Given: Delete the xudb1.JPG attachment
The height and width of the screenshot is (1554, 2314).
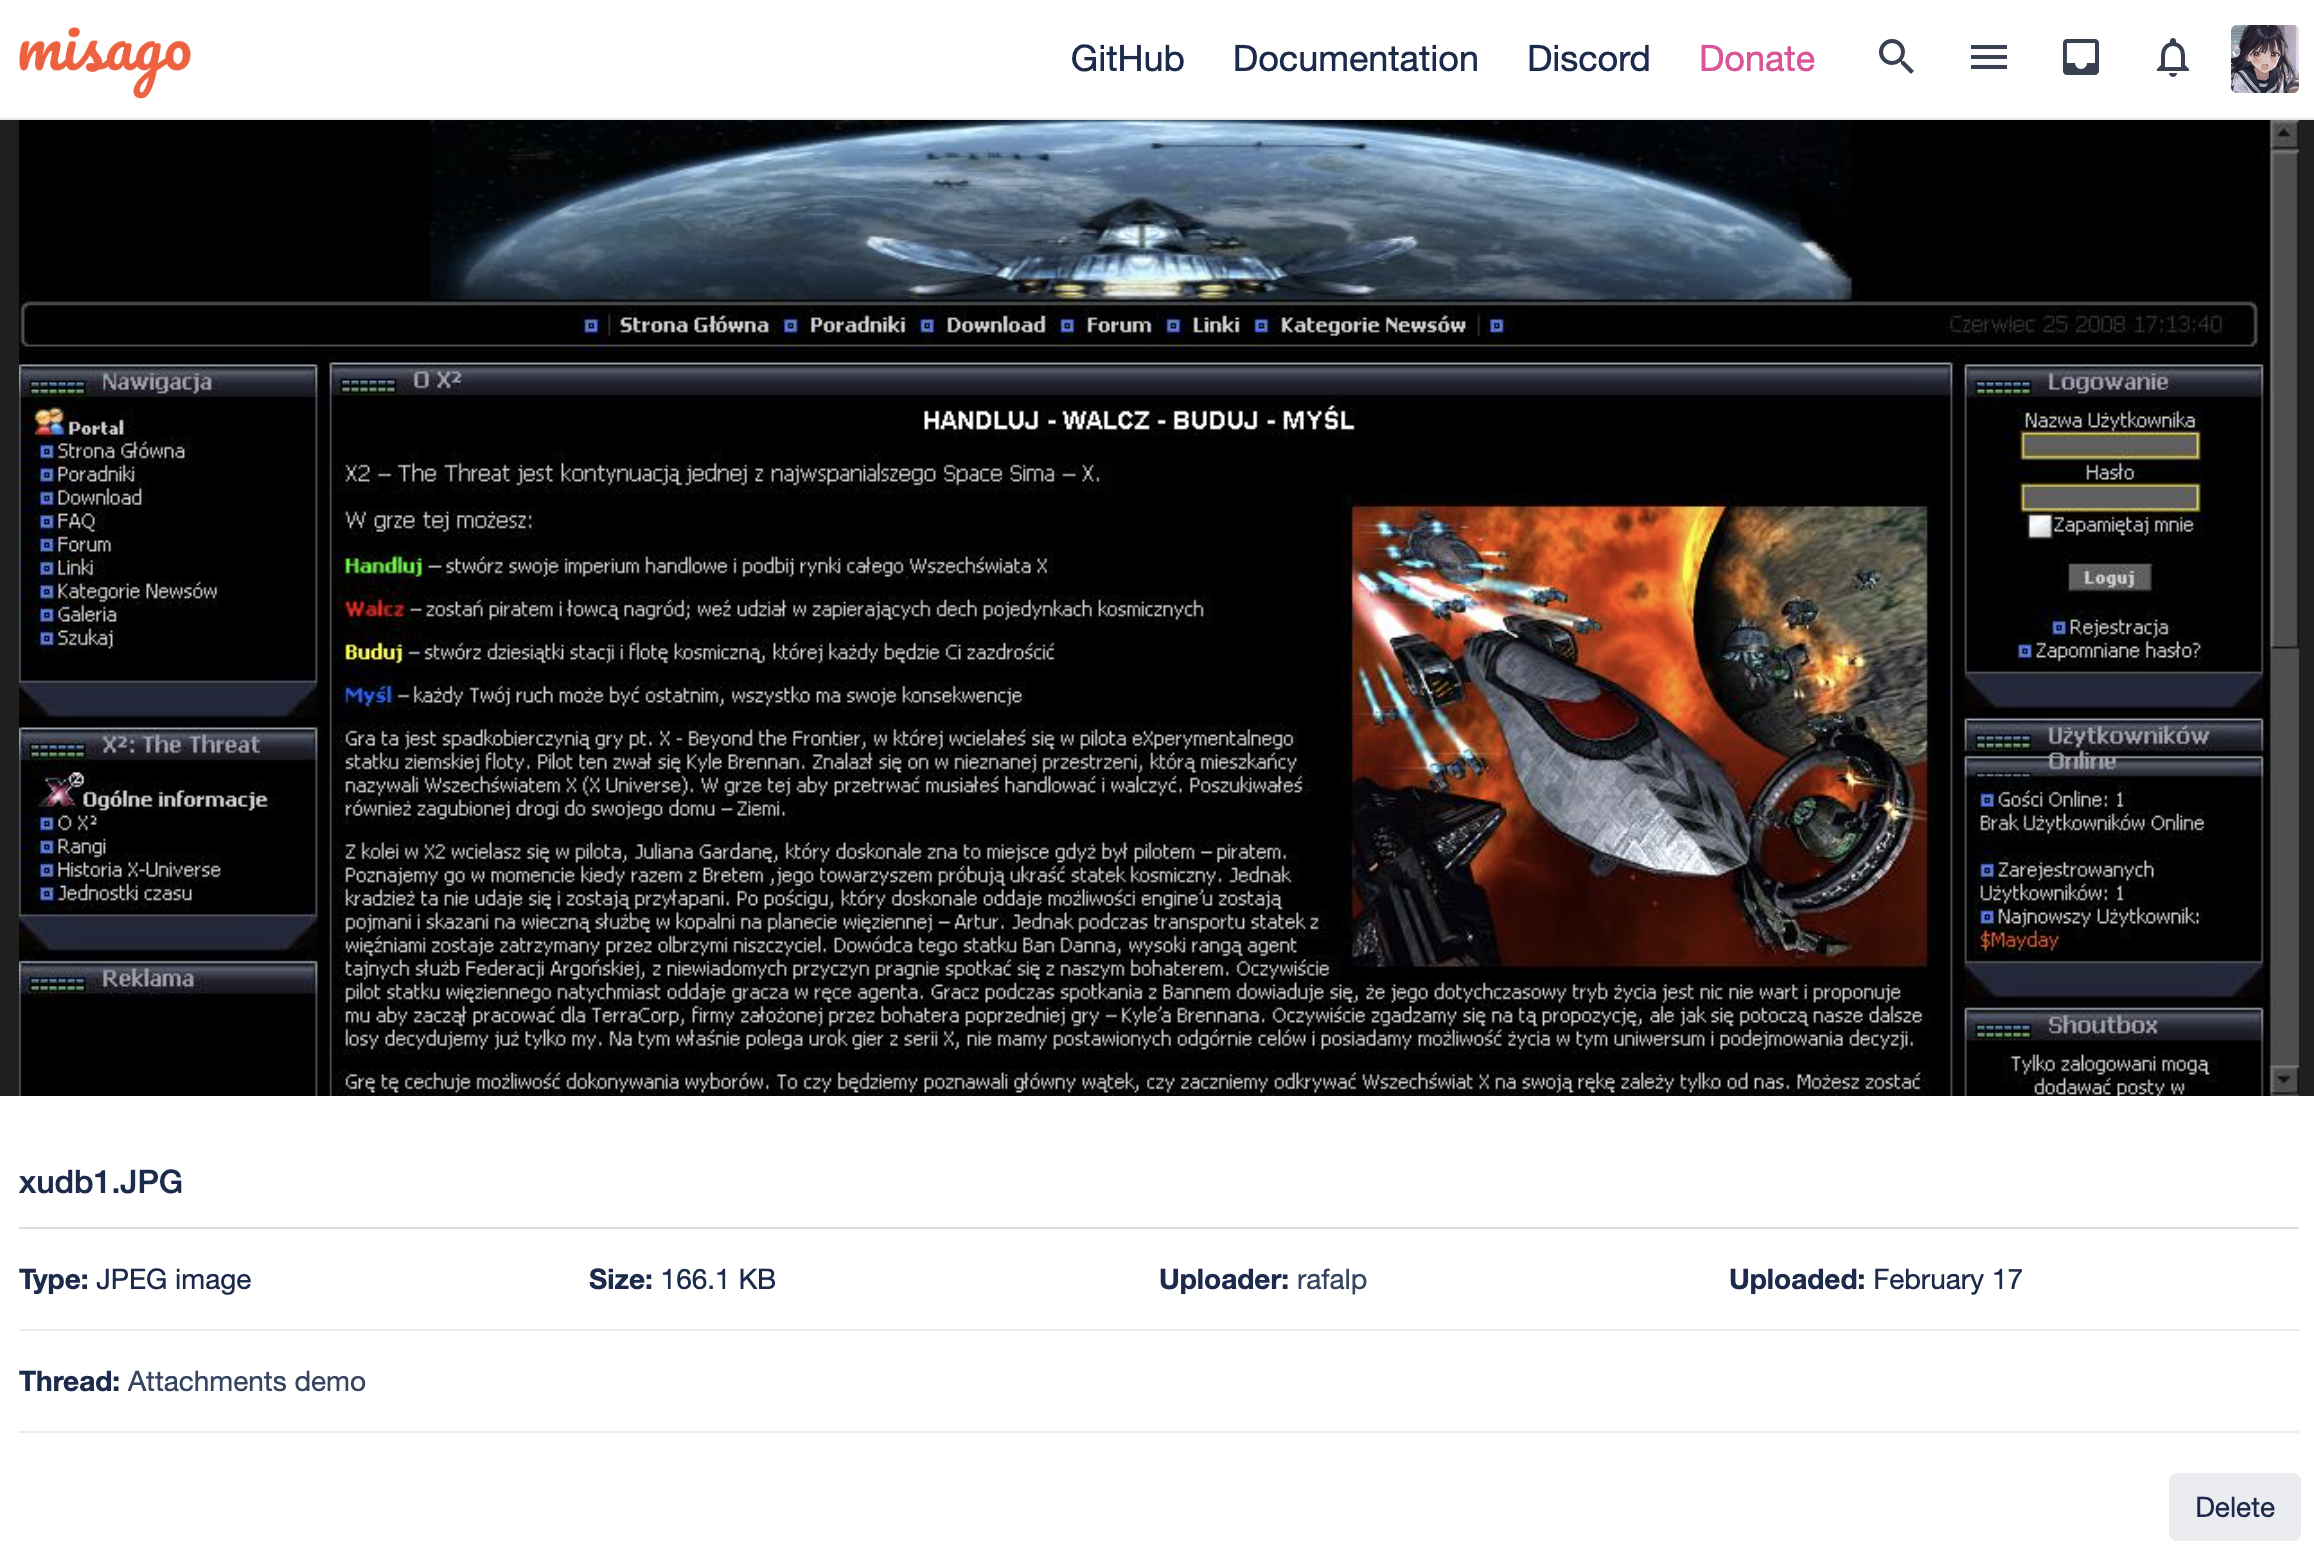Looking at the screenshot, I should tap(2234, 1506).
